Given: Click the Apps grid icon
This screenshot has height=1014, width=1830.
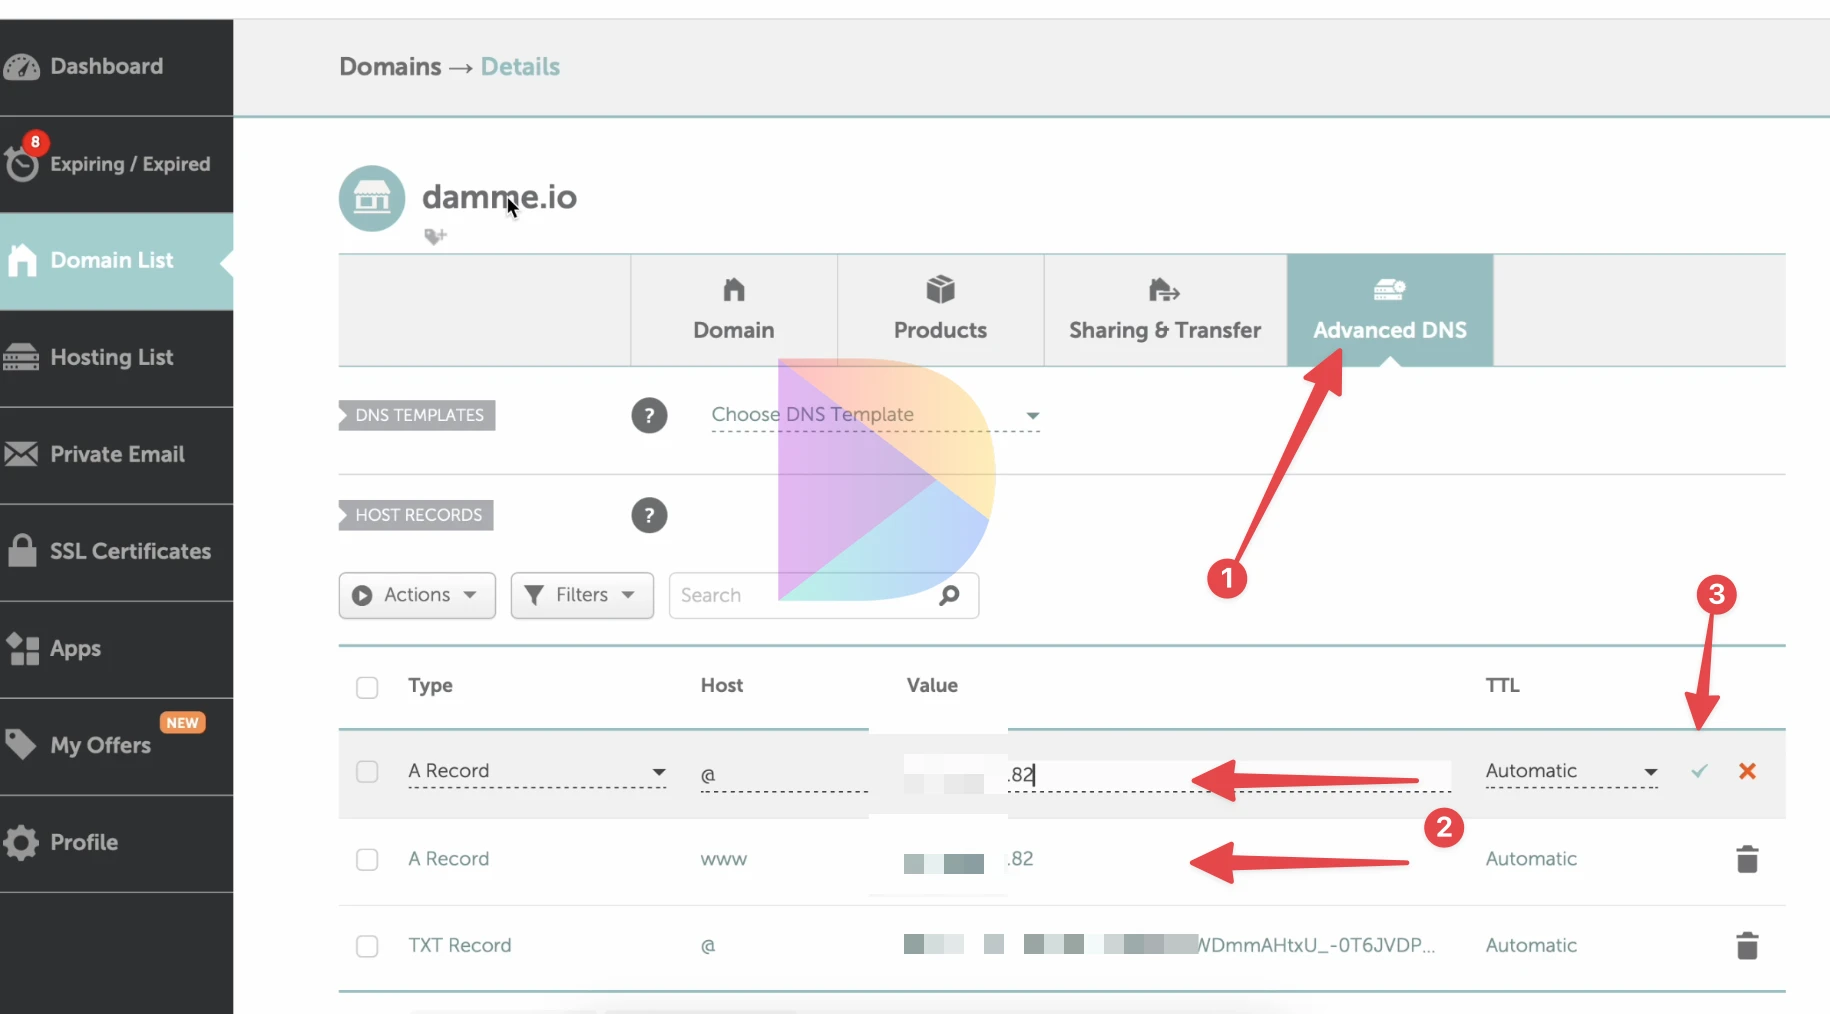Looking at the screenshot, I should pyautogui.click(x=22, y=648).
